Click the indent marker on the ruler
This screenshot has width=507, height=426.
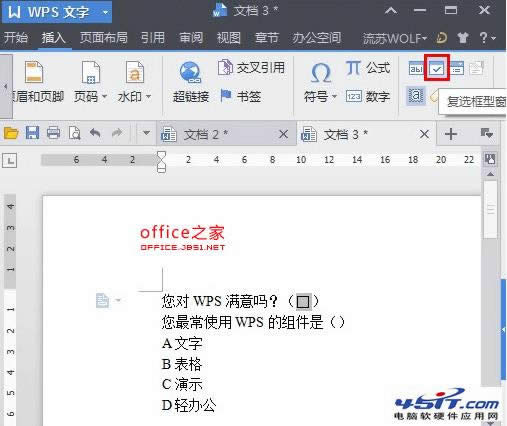(x=161, y=161)
